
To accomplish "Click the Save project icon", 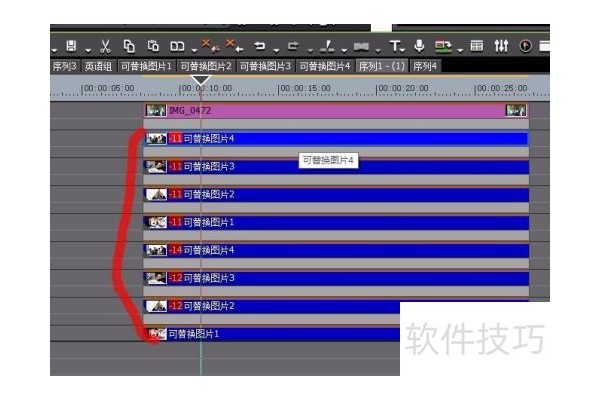I will point(71,46).
